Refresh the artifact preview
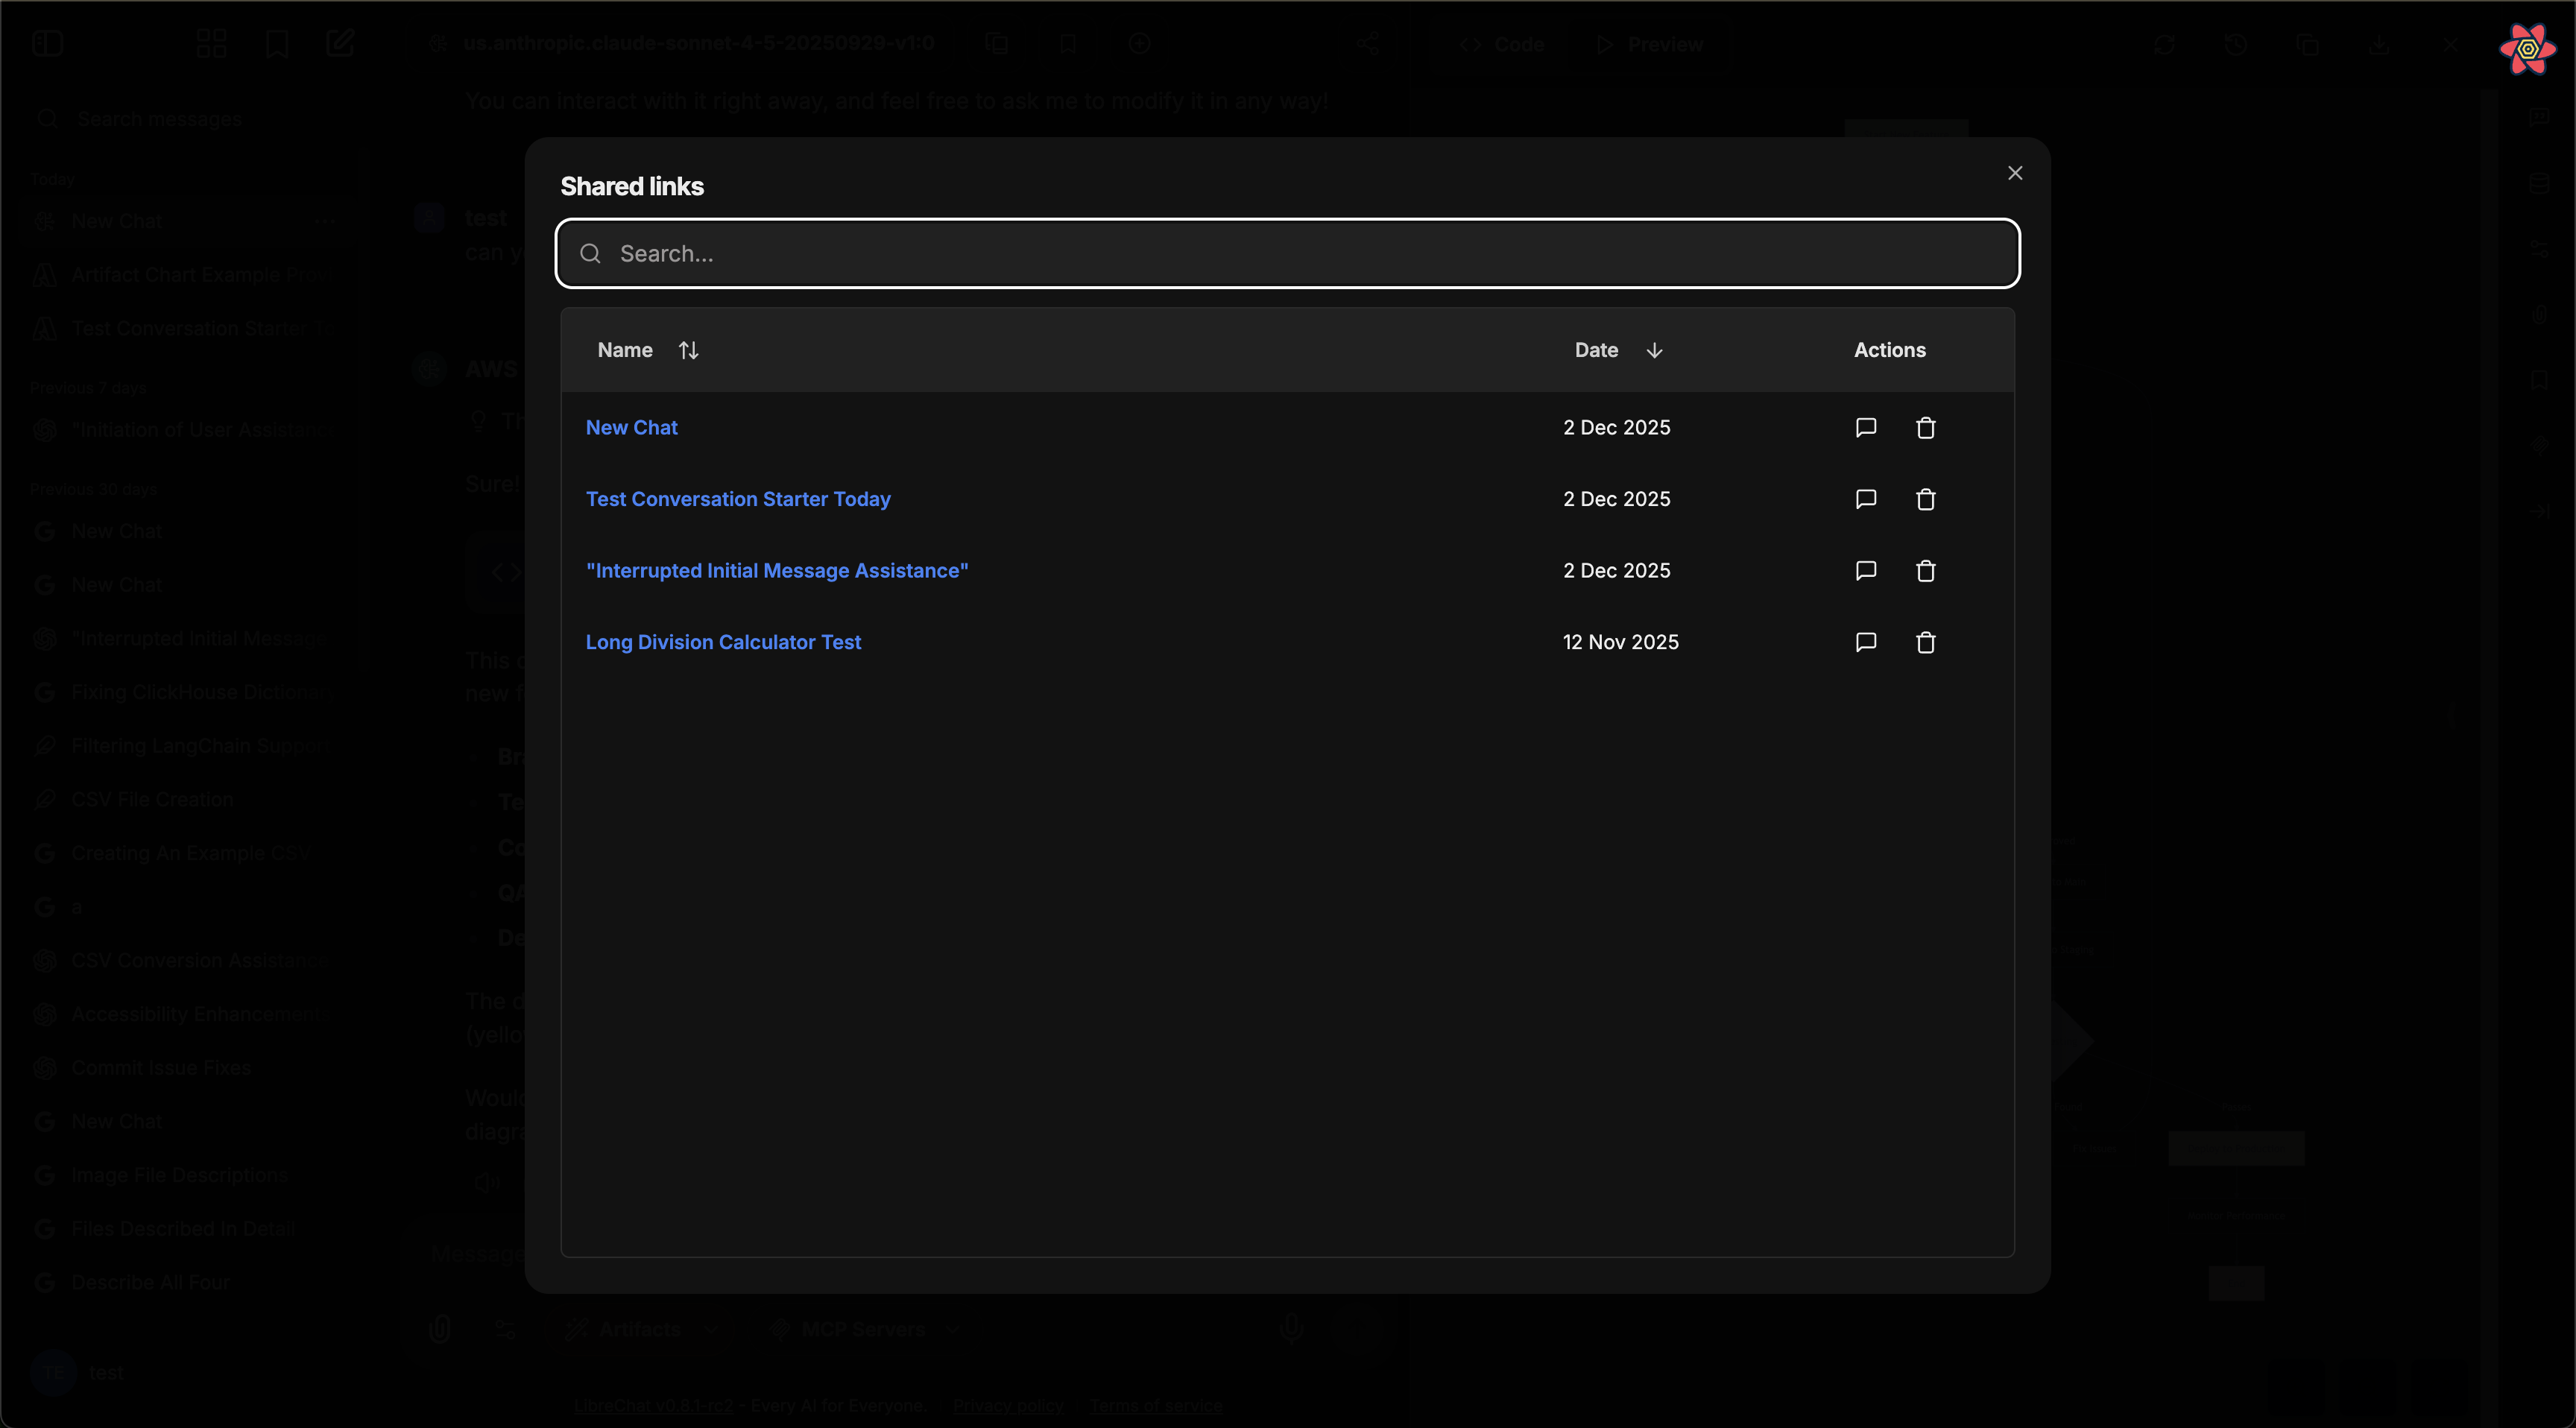2576x1428 pixels. tap(2165, 45)
